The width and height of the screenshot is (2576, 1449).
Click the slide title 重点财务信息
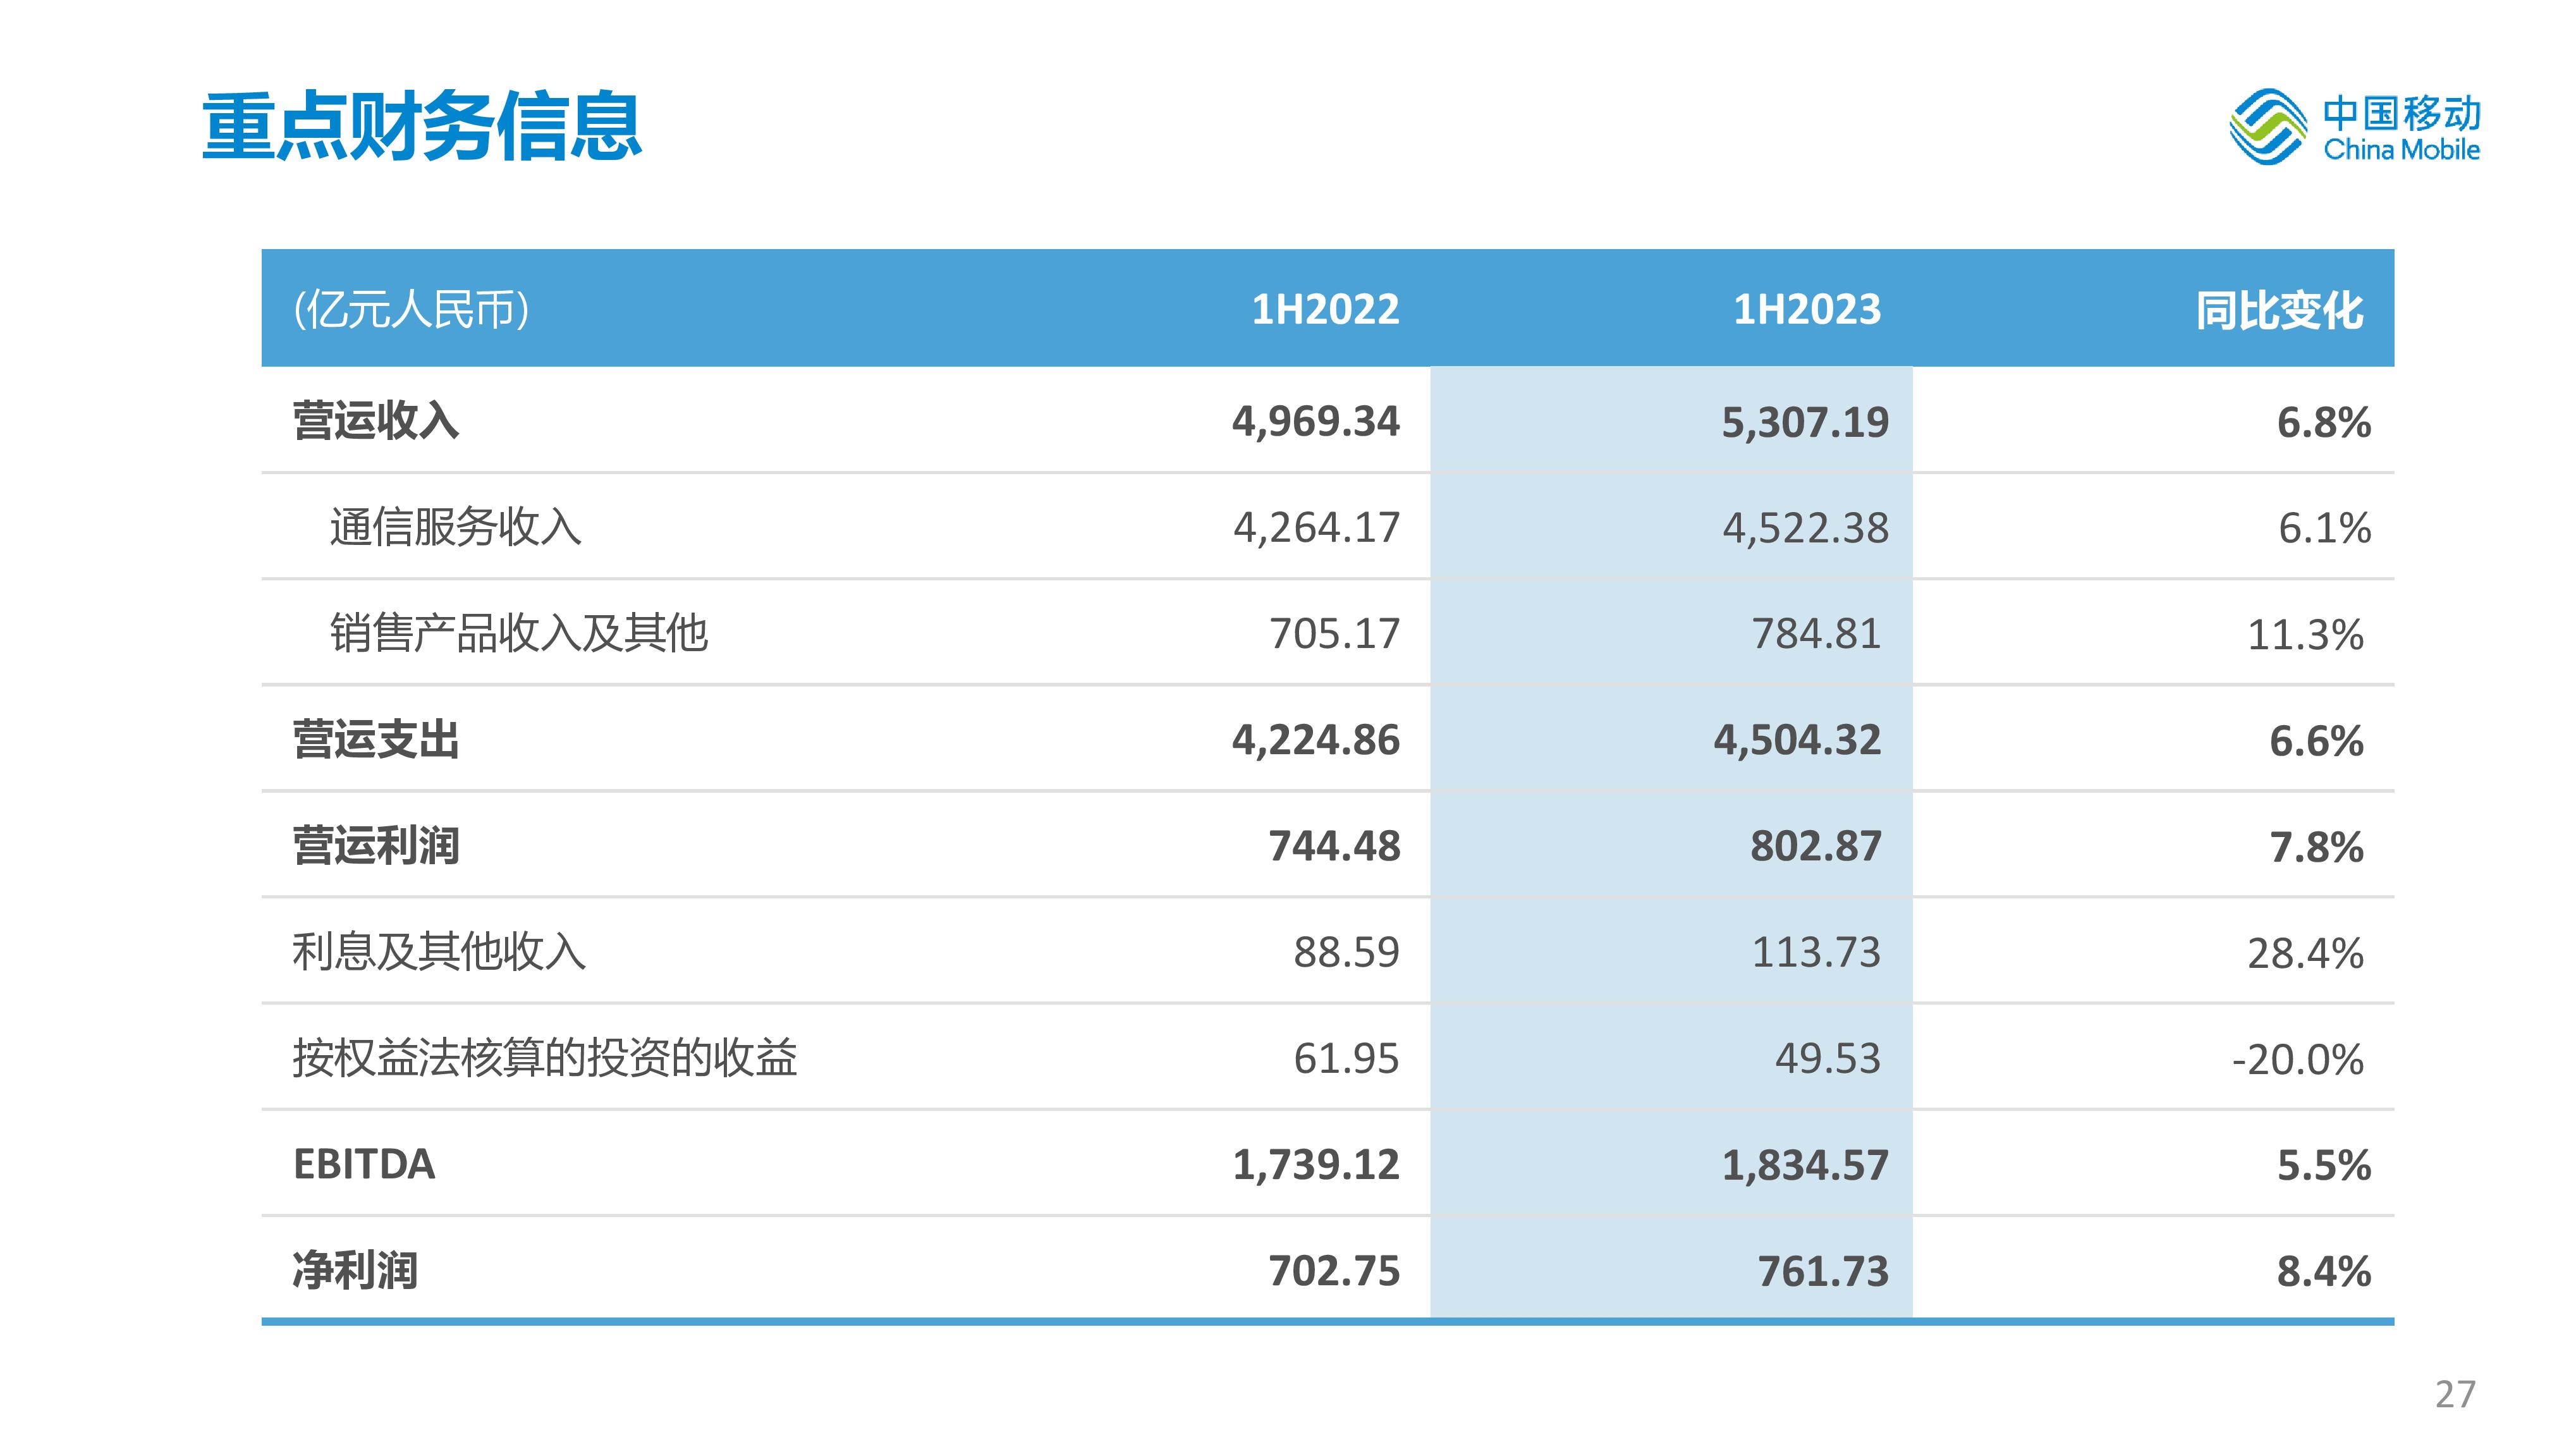click(421, 127)
